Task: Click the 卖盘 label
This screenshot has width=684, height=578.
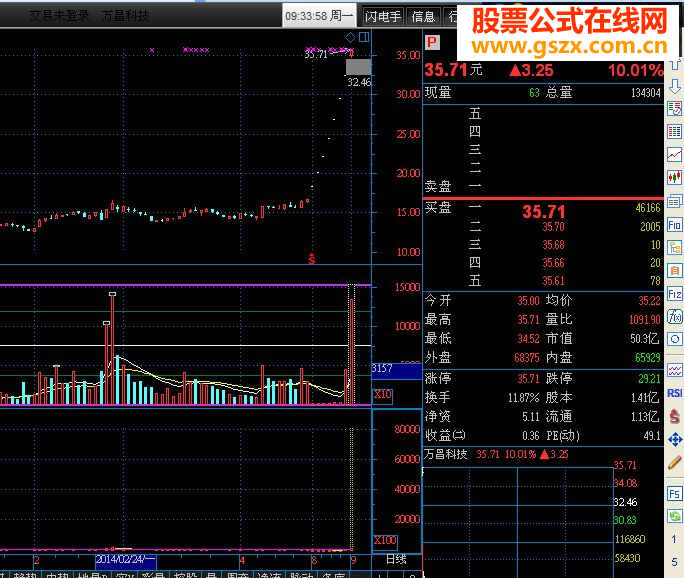Action: click(x=438, y=187)
